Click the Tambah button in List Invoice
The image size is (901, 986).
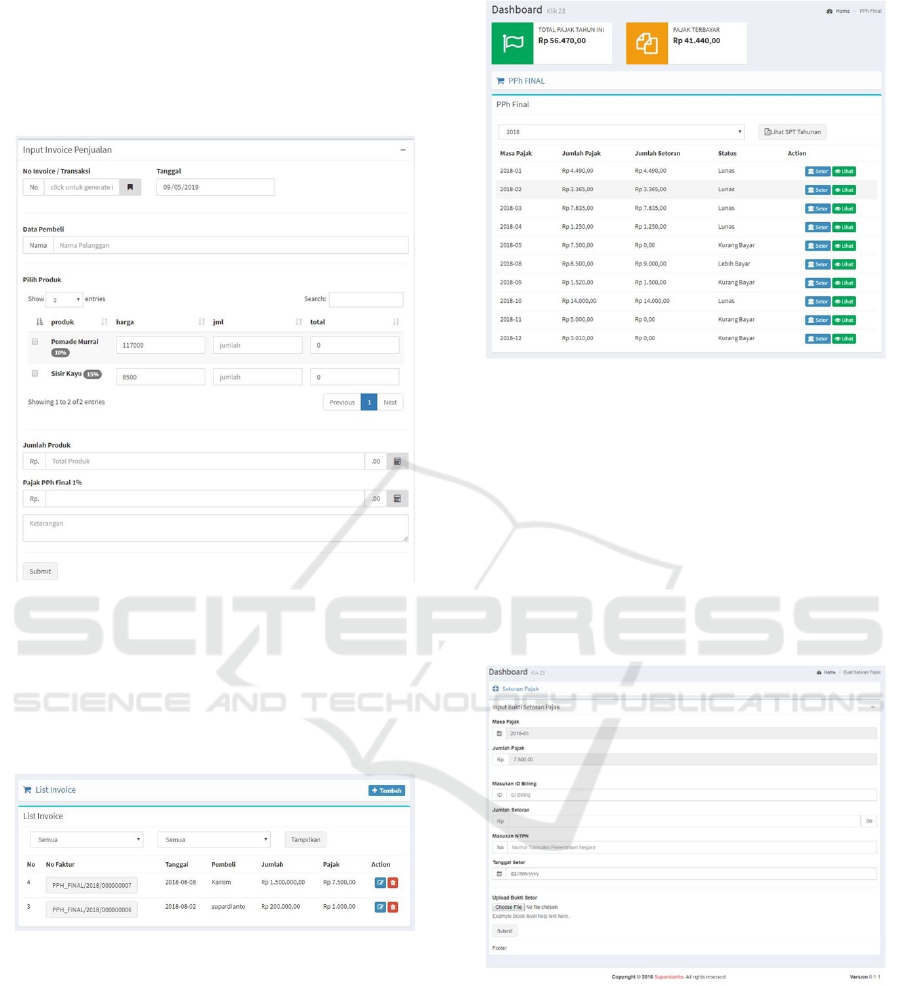[387, 790]
